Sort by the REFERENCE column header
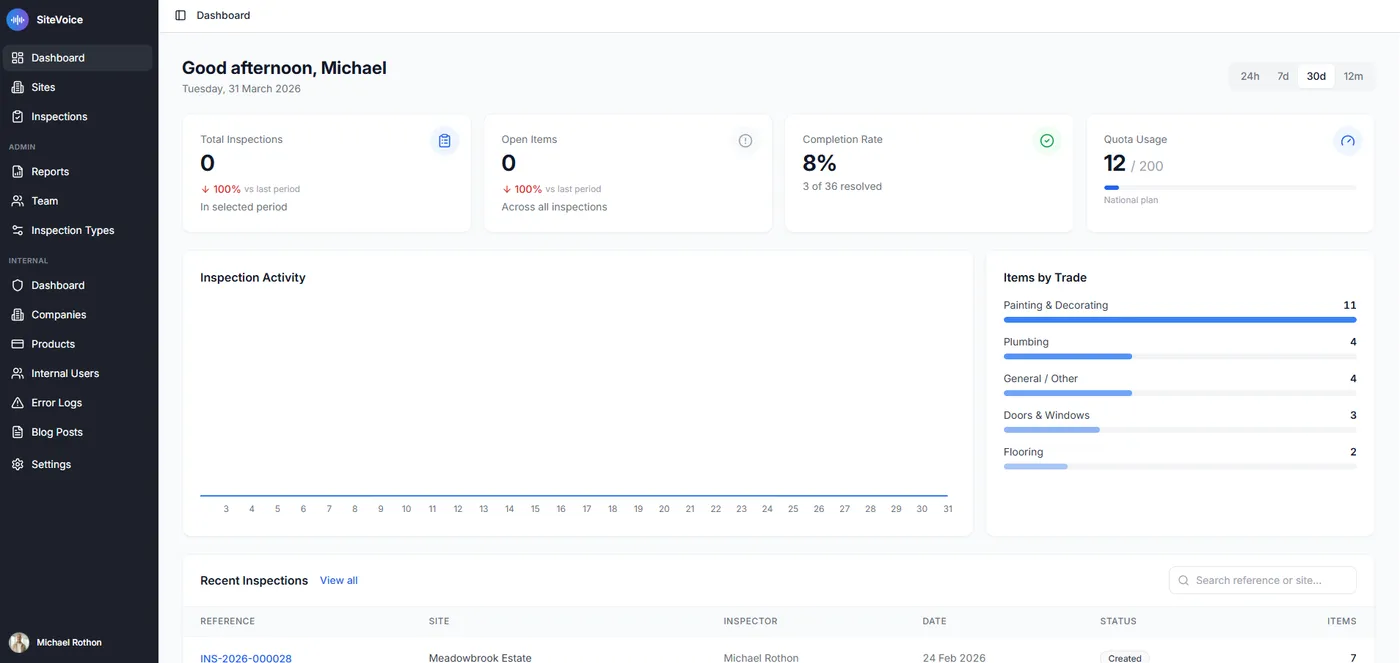 pyautogui.click(x=227, y=621)
